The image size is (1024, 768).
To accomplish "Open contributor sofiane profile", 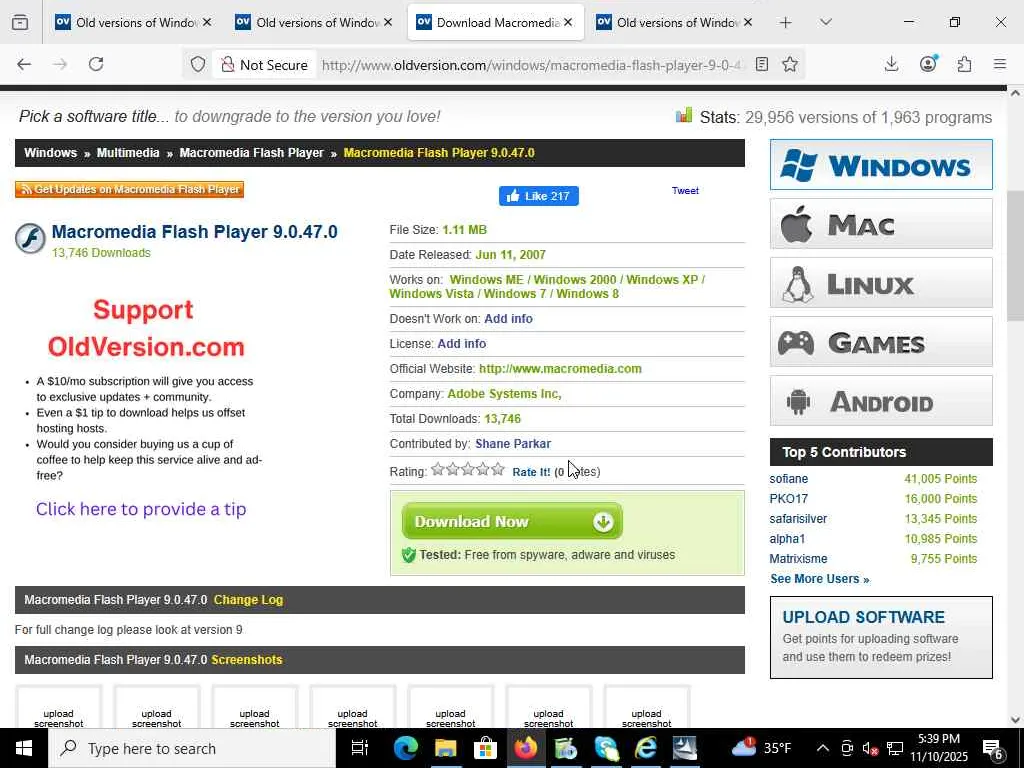I will click(x=788, y=479).
